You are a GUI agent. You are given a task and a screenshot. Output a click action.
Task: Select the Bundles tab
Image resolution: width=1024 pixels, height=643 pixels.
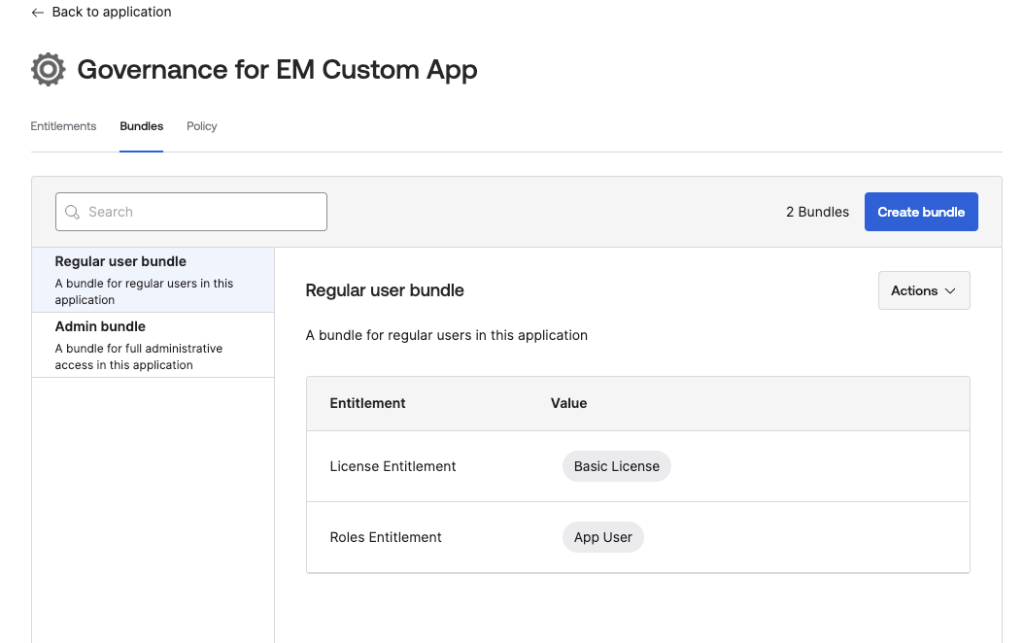click(141, 126)
